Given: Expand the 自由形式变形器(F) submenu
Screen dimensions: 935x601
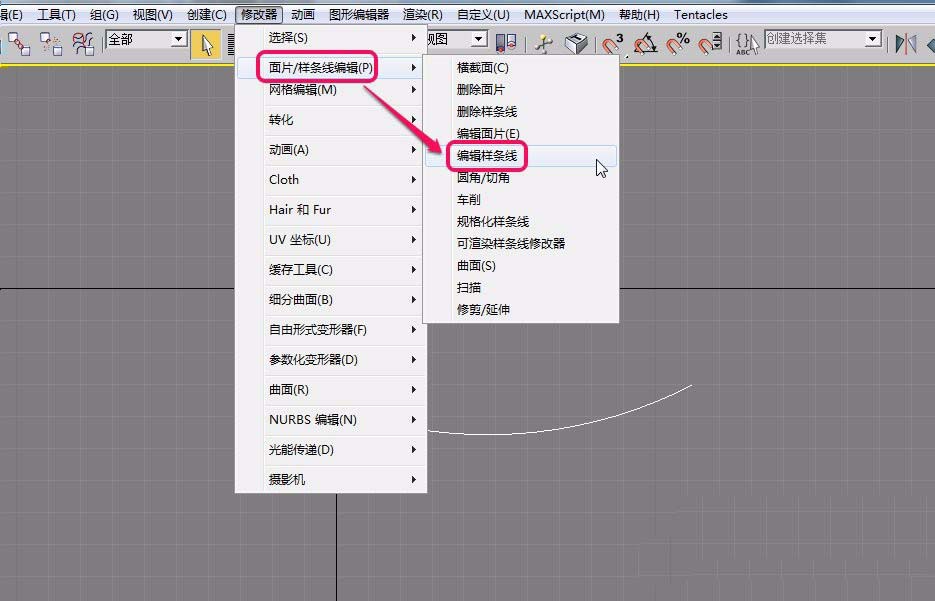Looking at the screenshot, I should 332,330.
